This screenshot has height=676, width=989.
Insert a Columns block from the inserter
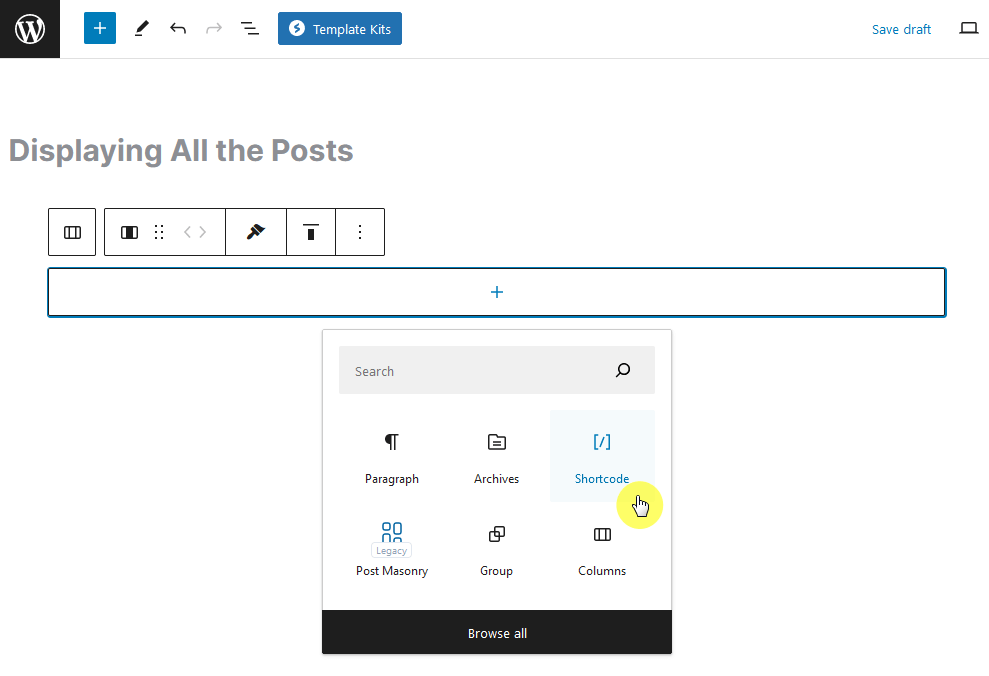602,549
